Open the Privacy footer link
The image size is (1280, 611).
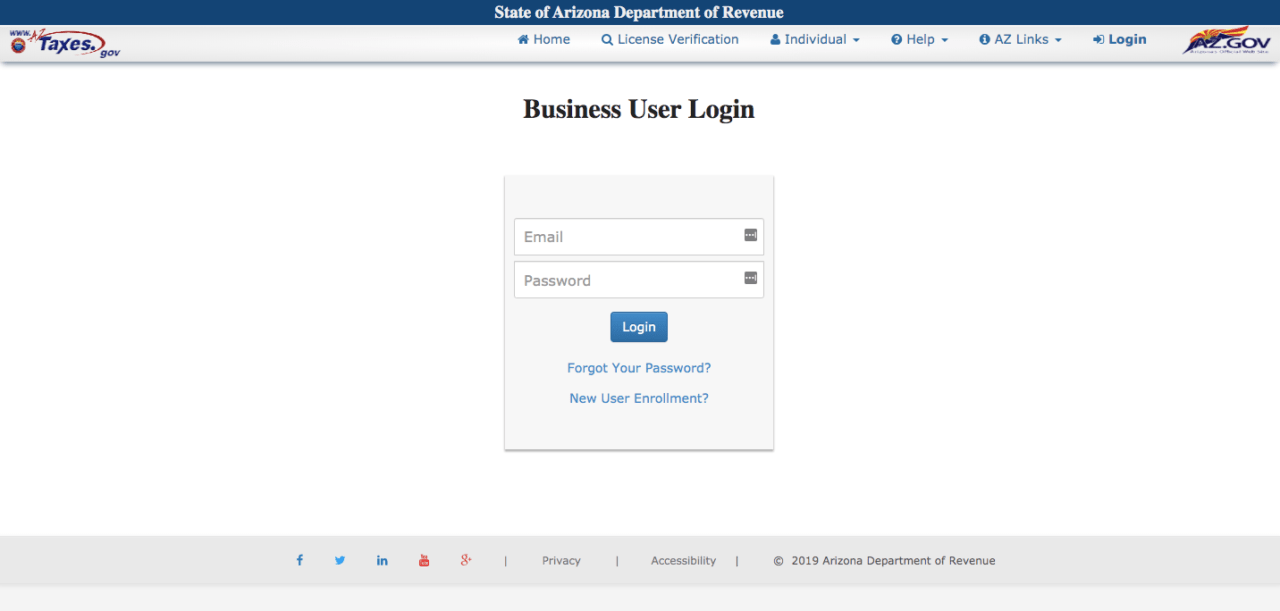click(x=561, y=561)
